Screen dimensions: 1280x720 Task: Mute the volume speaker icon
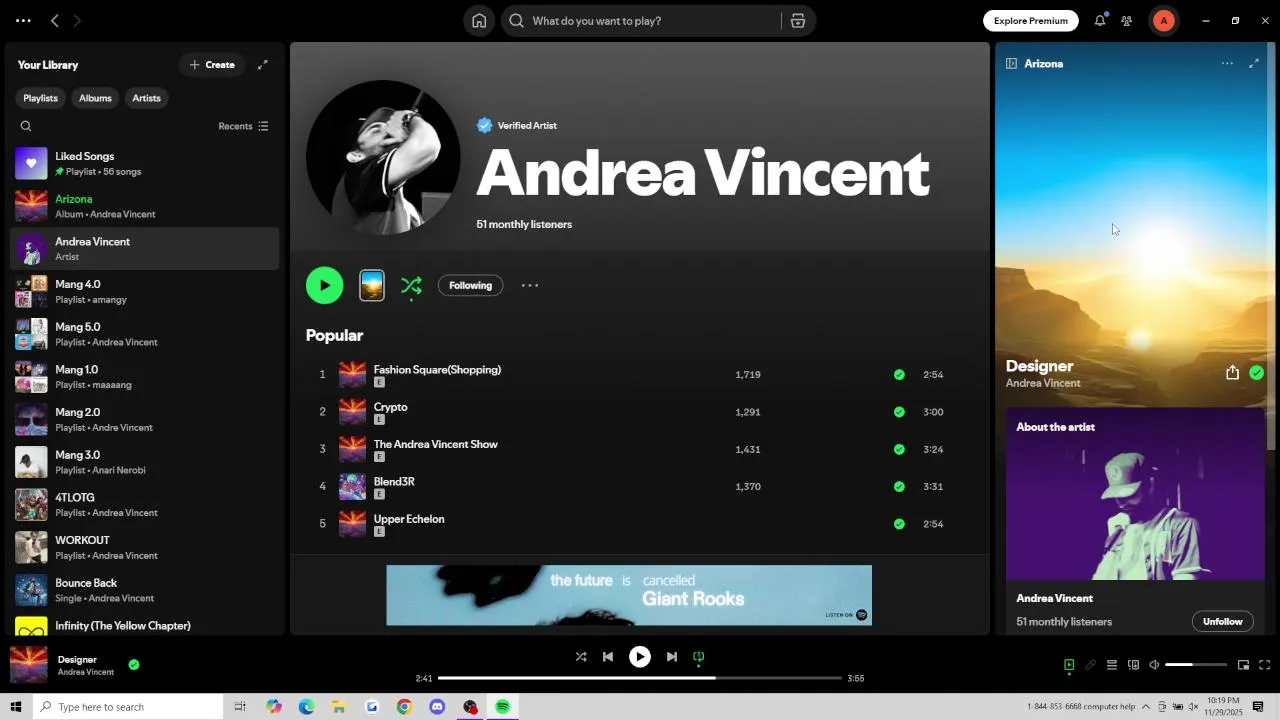click(1154, 665)
